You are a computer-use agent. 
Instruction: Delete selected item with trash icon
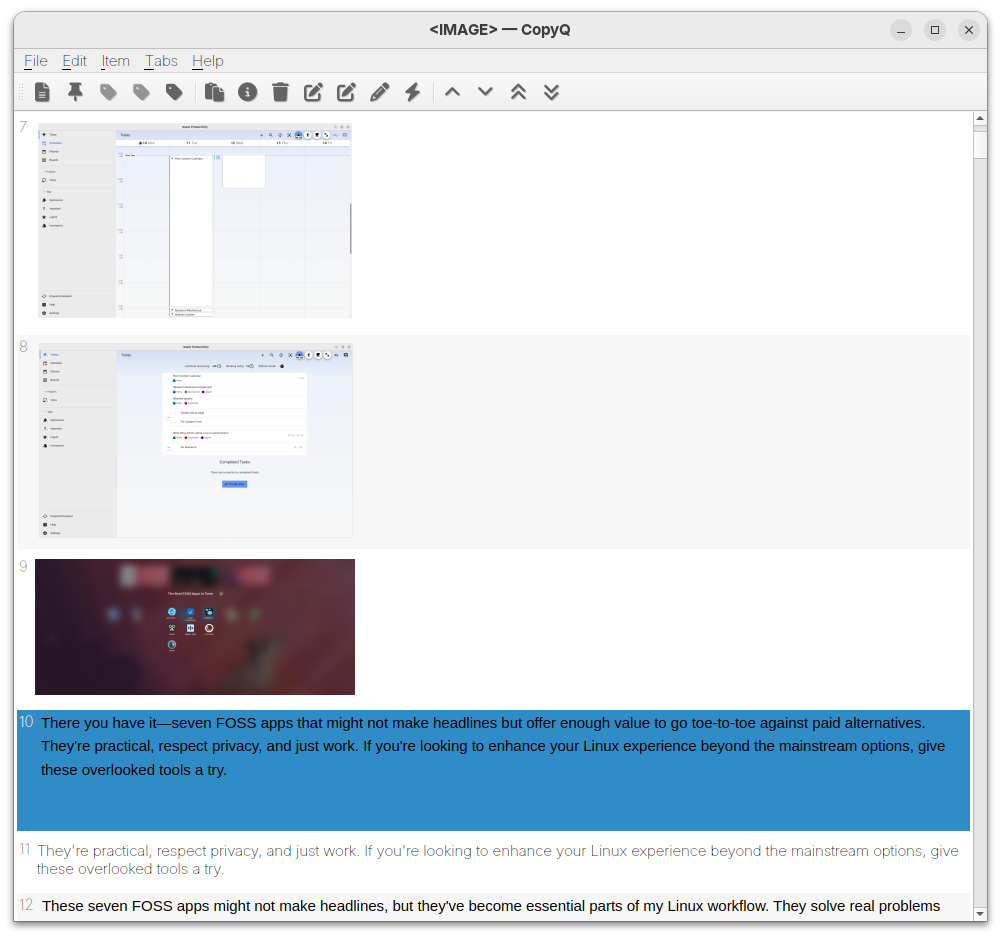(280, 92)
